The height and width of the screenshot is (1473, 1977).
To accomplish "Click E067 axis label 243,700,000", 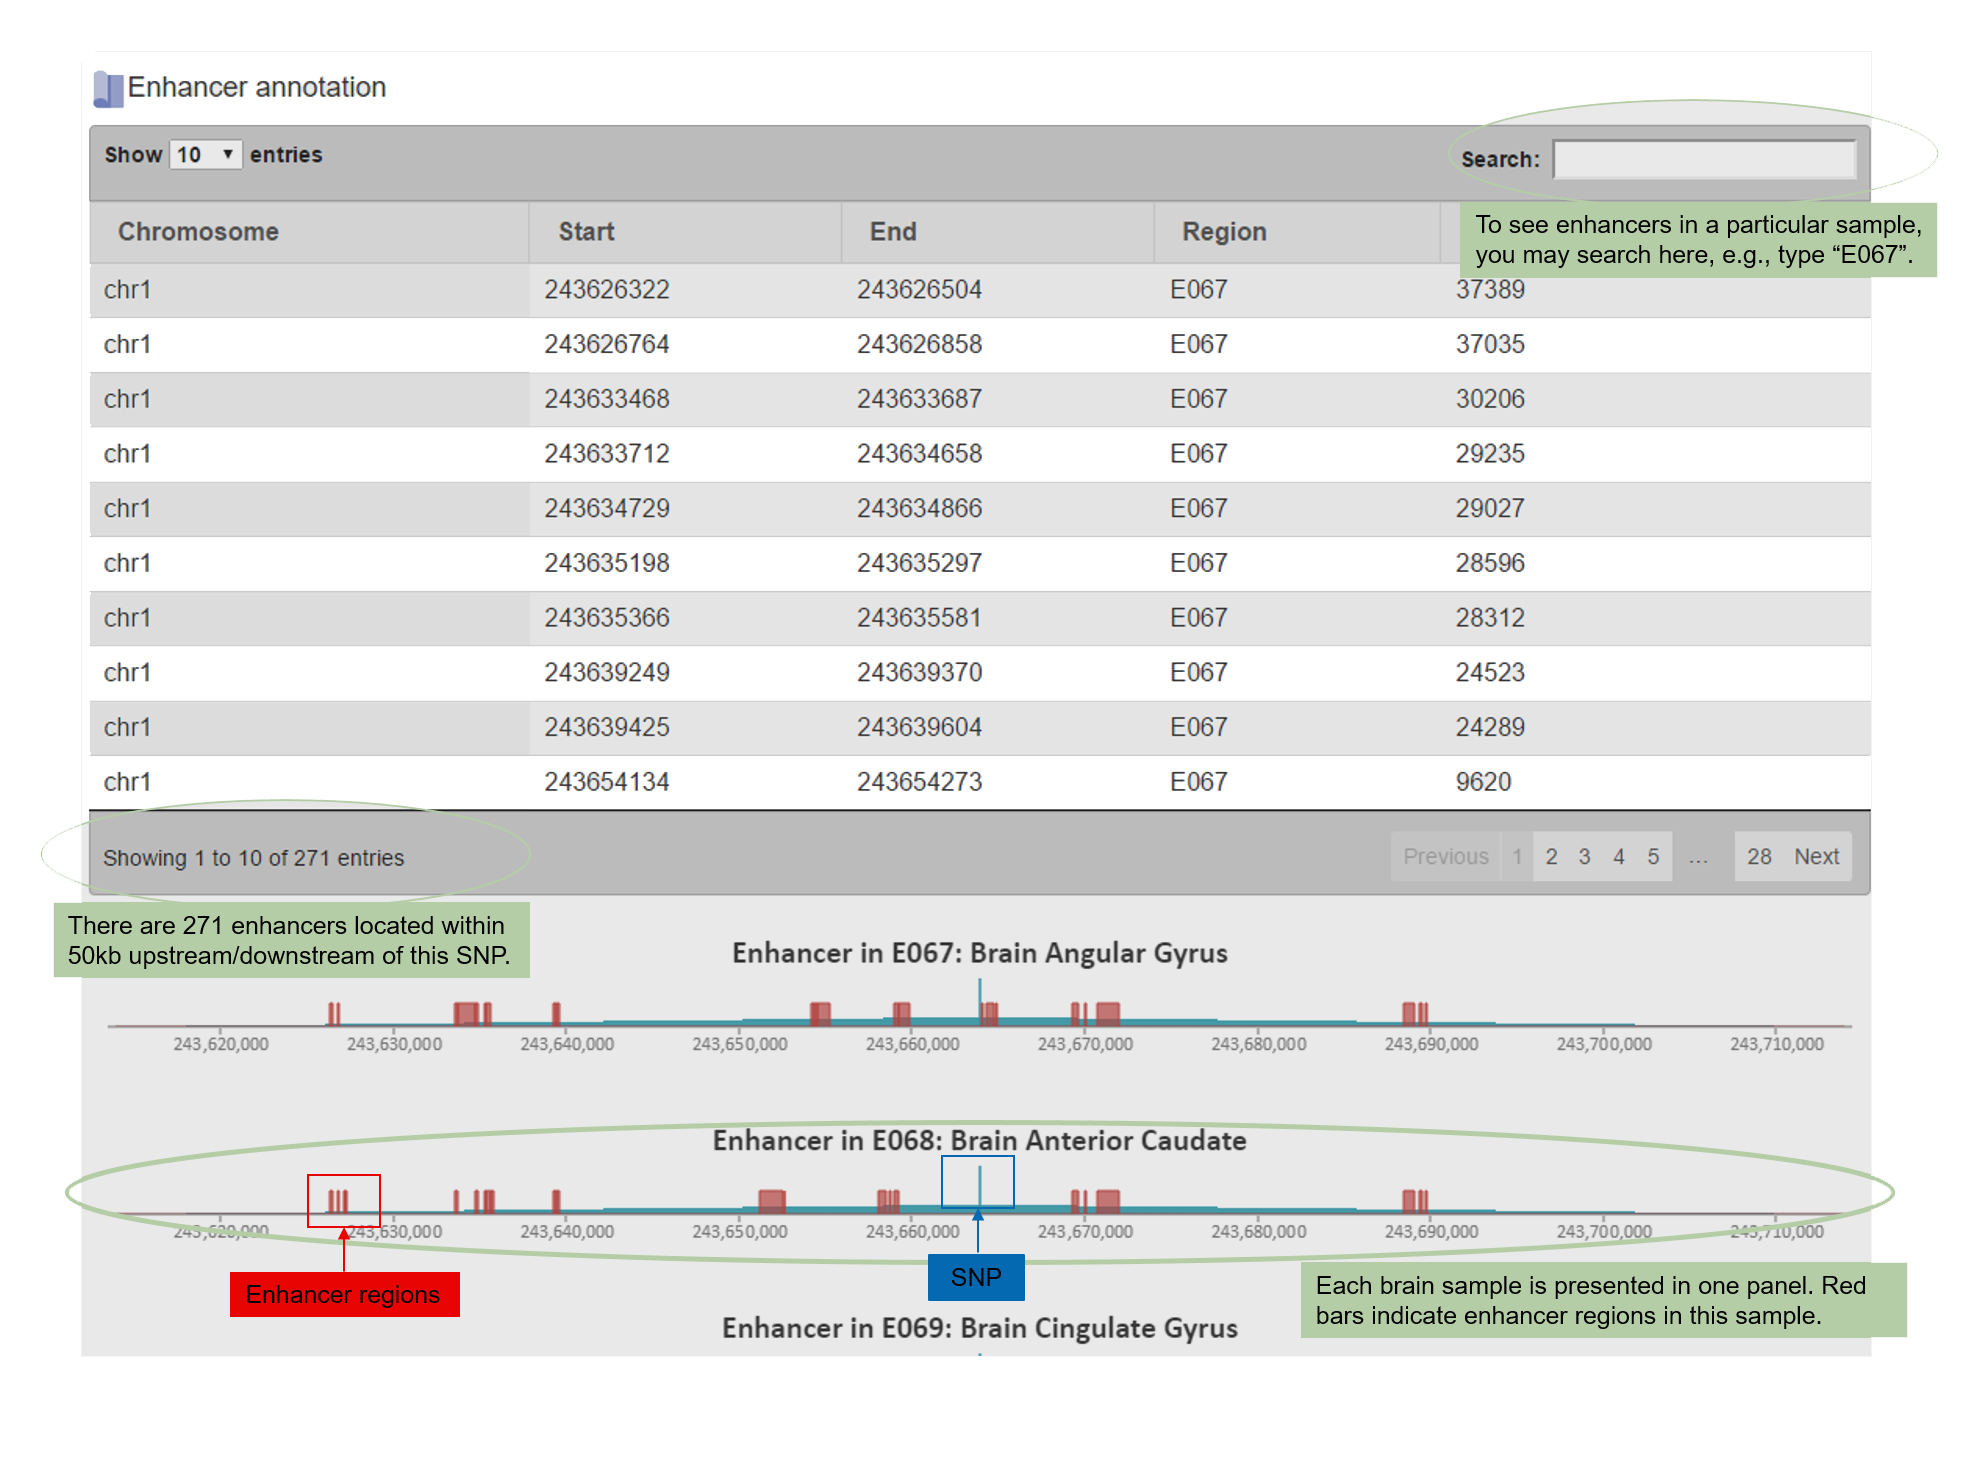I will click(1604, 1044).
